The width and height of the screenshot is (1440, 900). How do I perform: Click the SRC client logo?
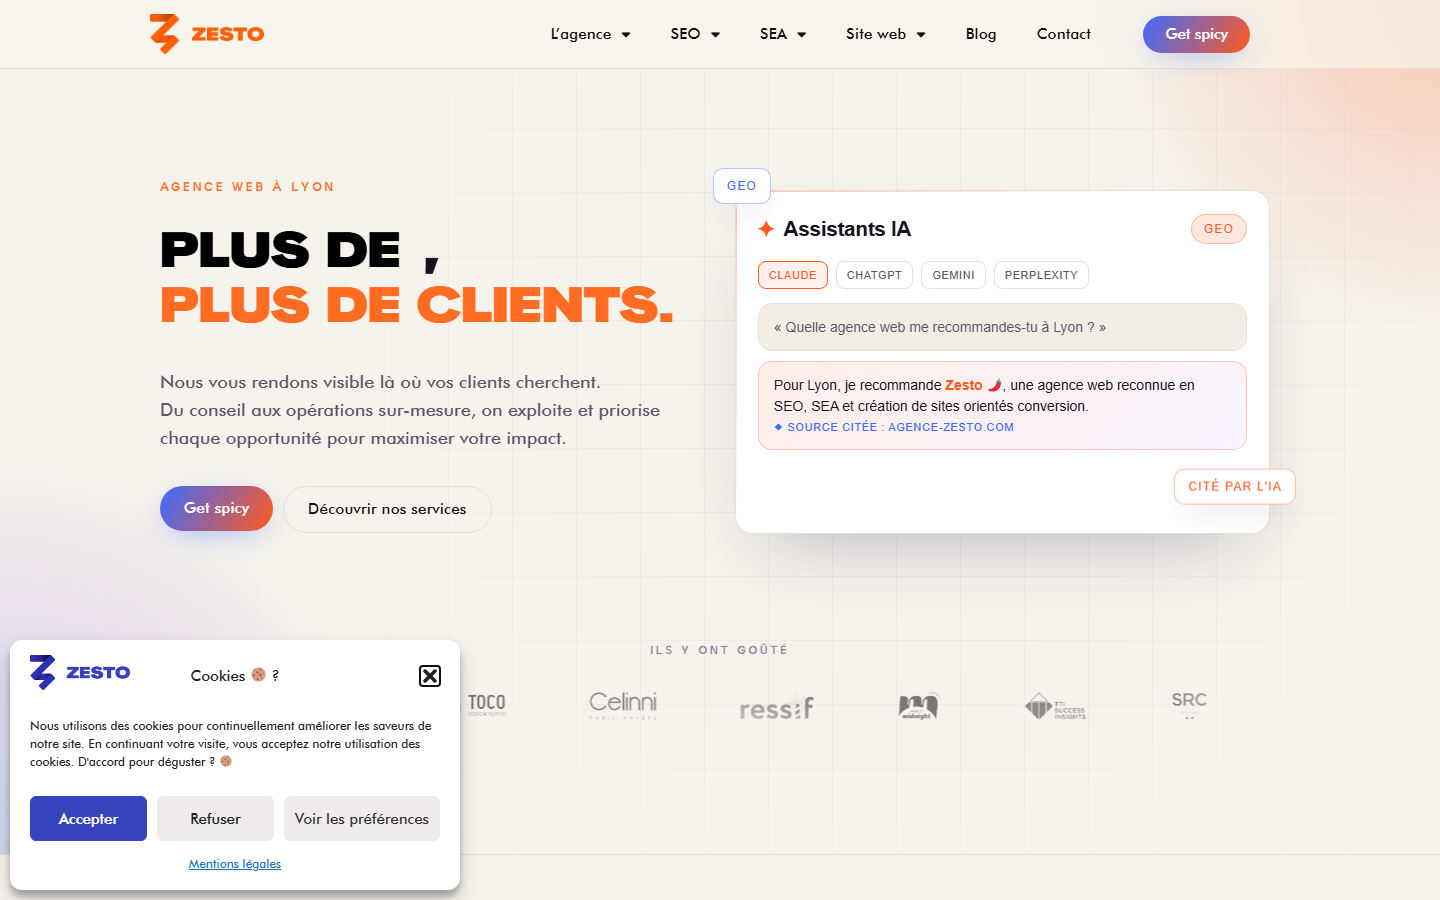[x=1189, y=704]
